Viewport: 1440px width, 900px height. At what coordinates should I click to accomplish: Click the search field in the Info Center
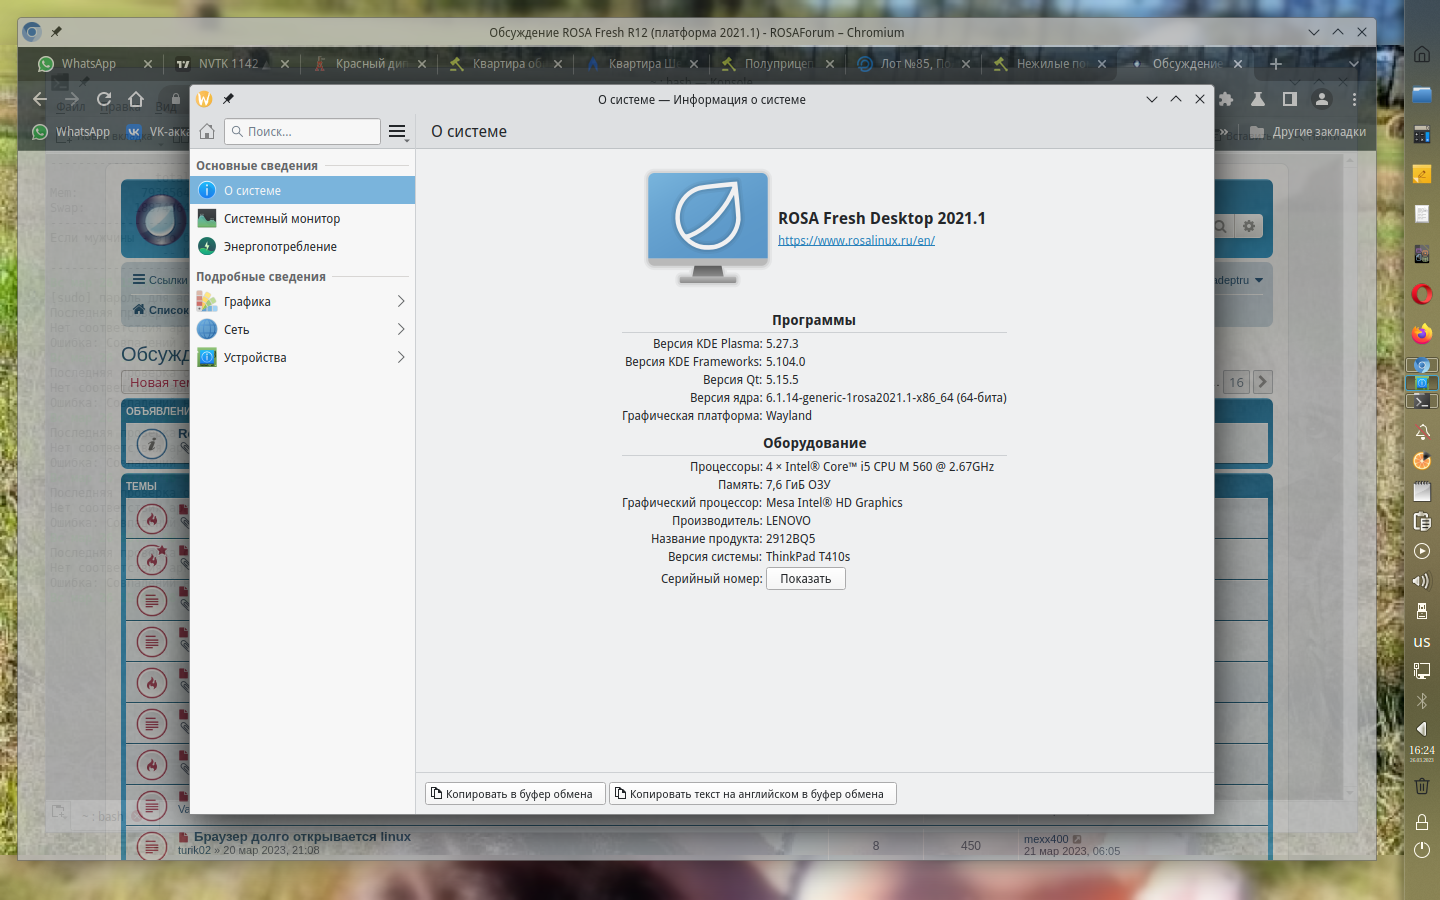coord(302,132)
